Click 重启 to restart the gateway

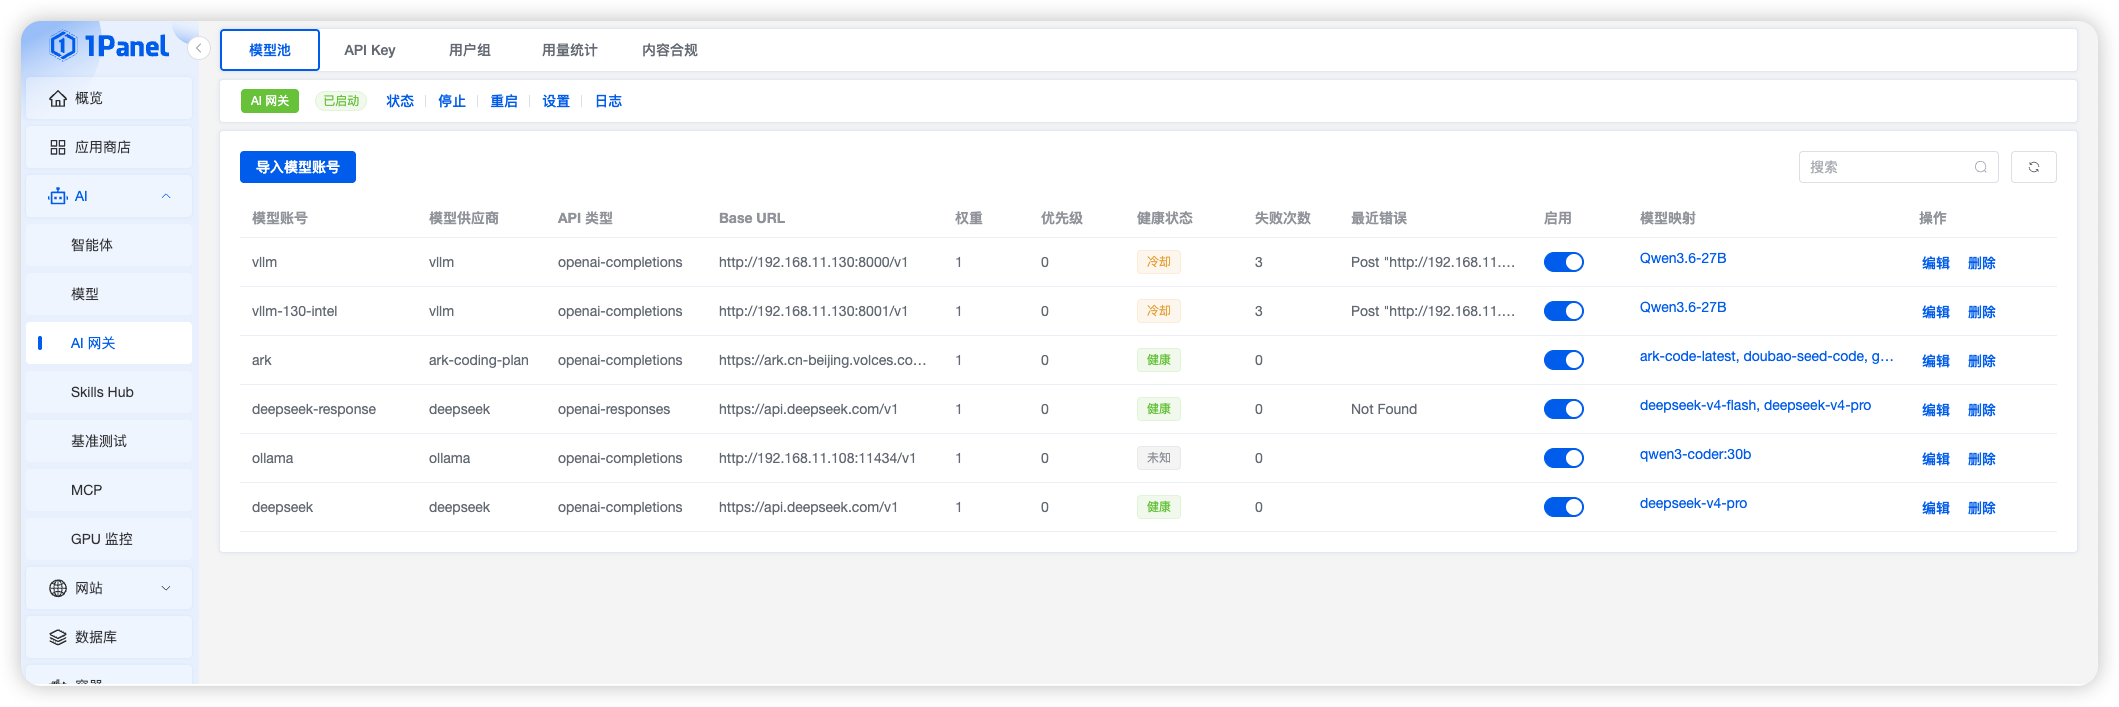coord(504,101)
